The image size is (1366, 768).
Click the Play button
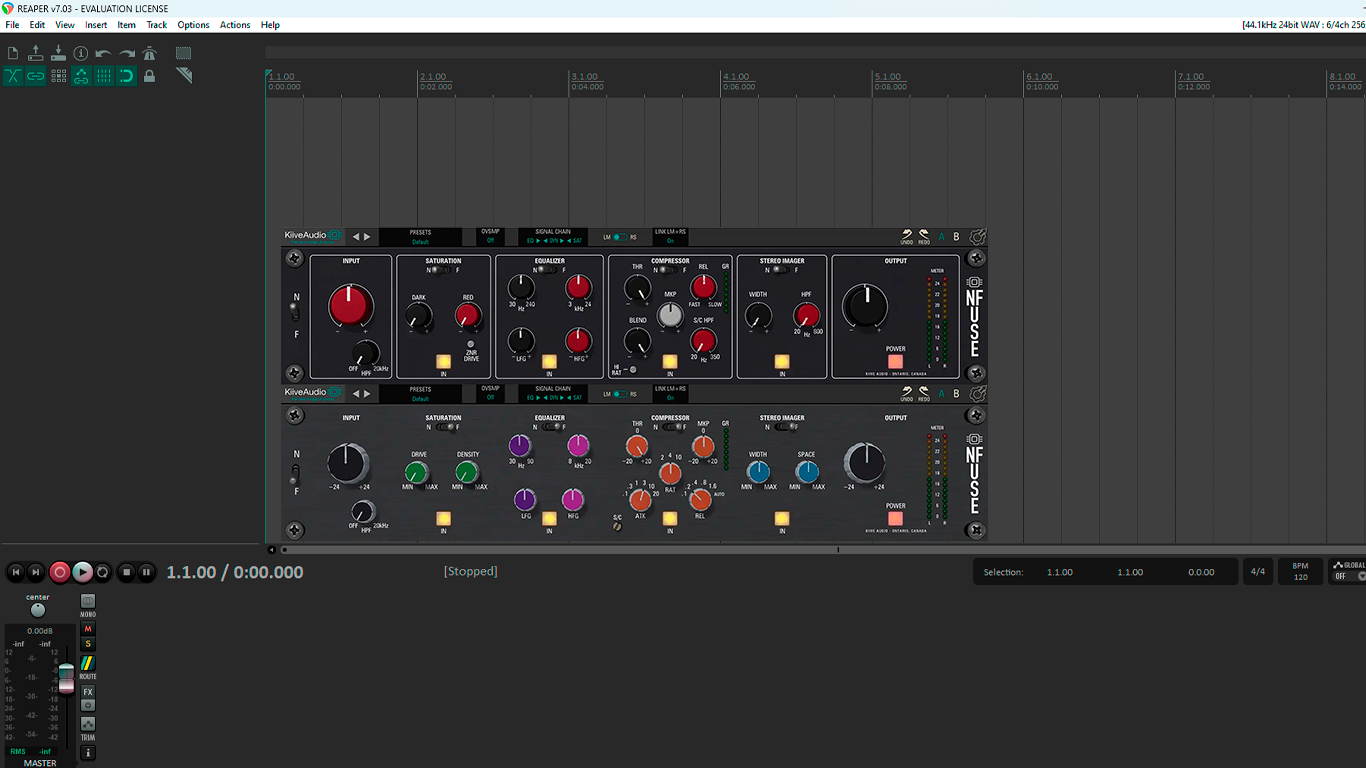(82, 572)
